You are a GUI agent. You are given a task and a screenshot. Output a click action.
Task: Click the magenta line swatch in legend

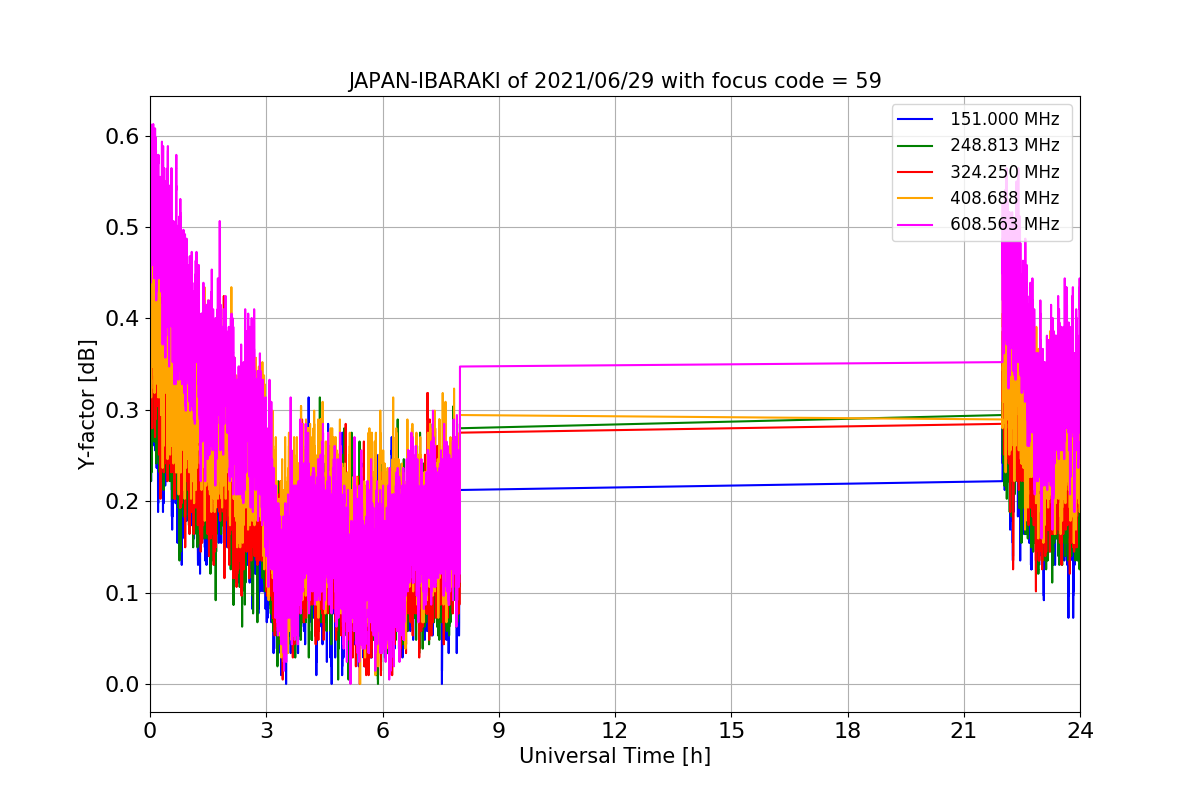(x=915, y=225)
